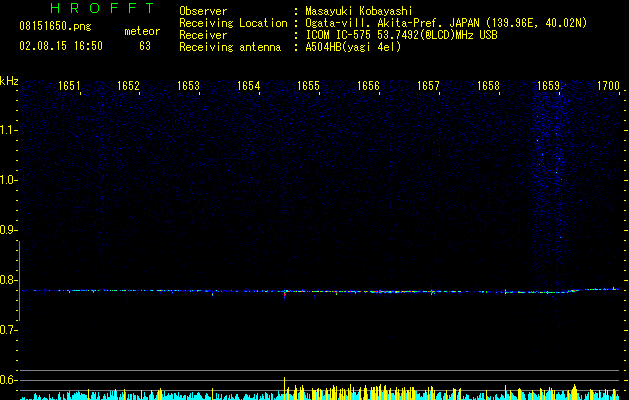Click time marker 1657
Viewport: 629px width, 400px height.
(x=428, y=86)
